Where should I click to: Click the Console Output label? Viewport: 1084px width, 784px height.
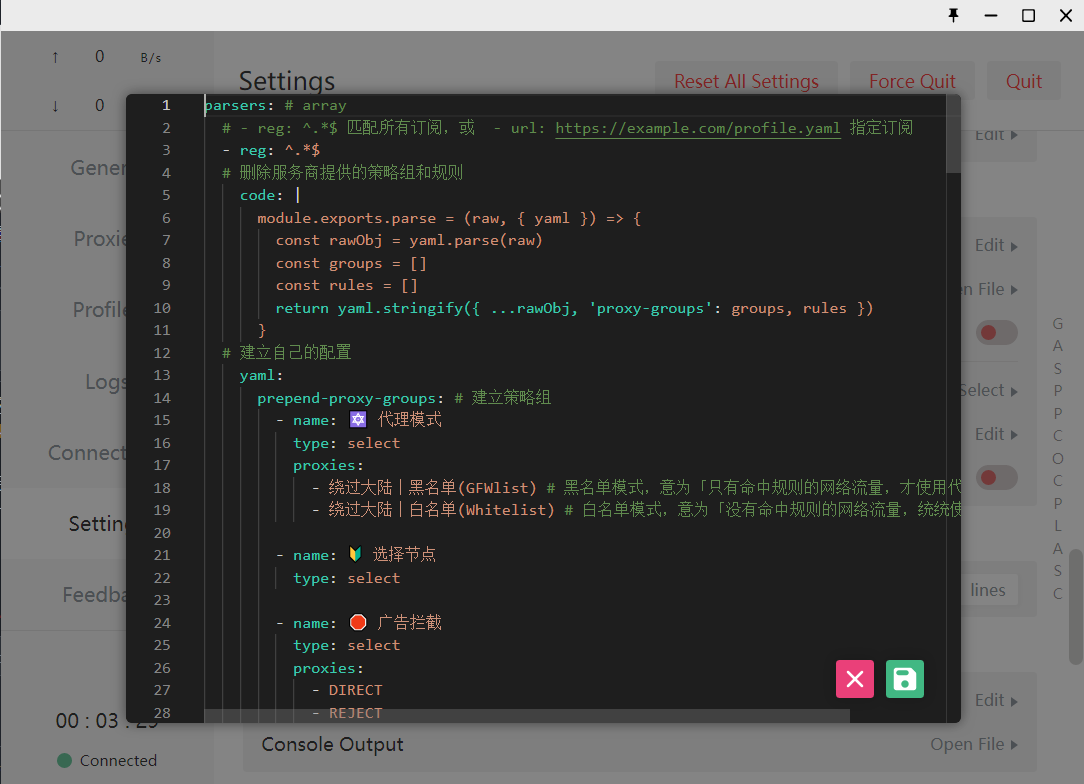tap(333, 745)
